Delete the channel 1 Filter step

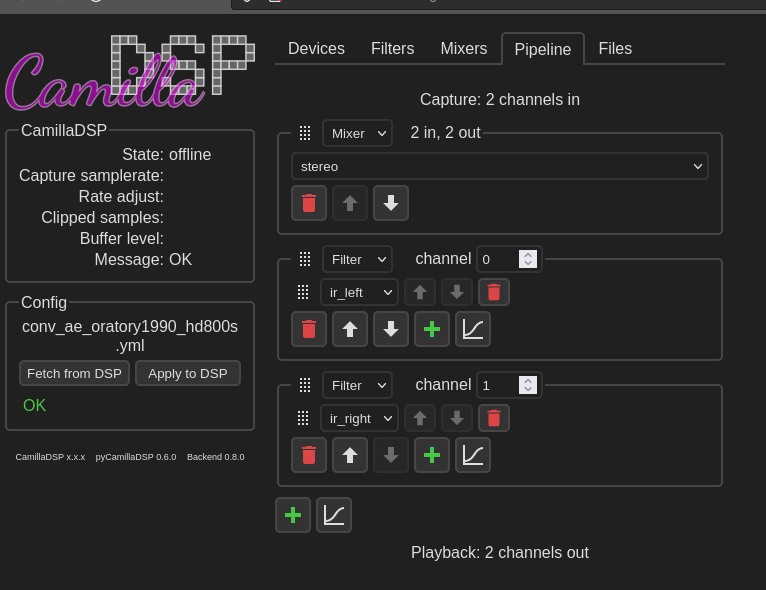(x=309, y=455)
